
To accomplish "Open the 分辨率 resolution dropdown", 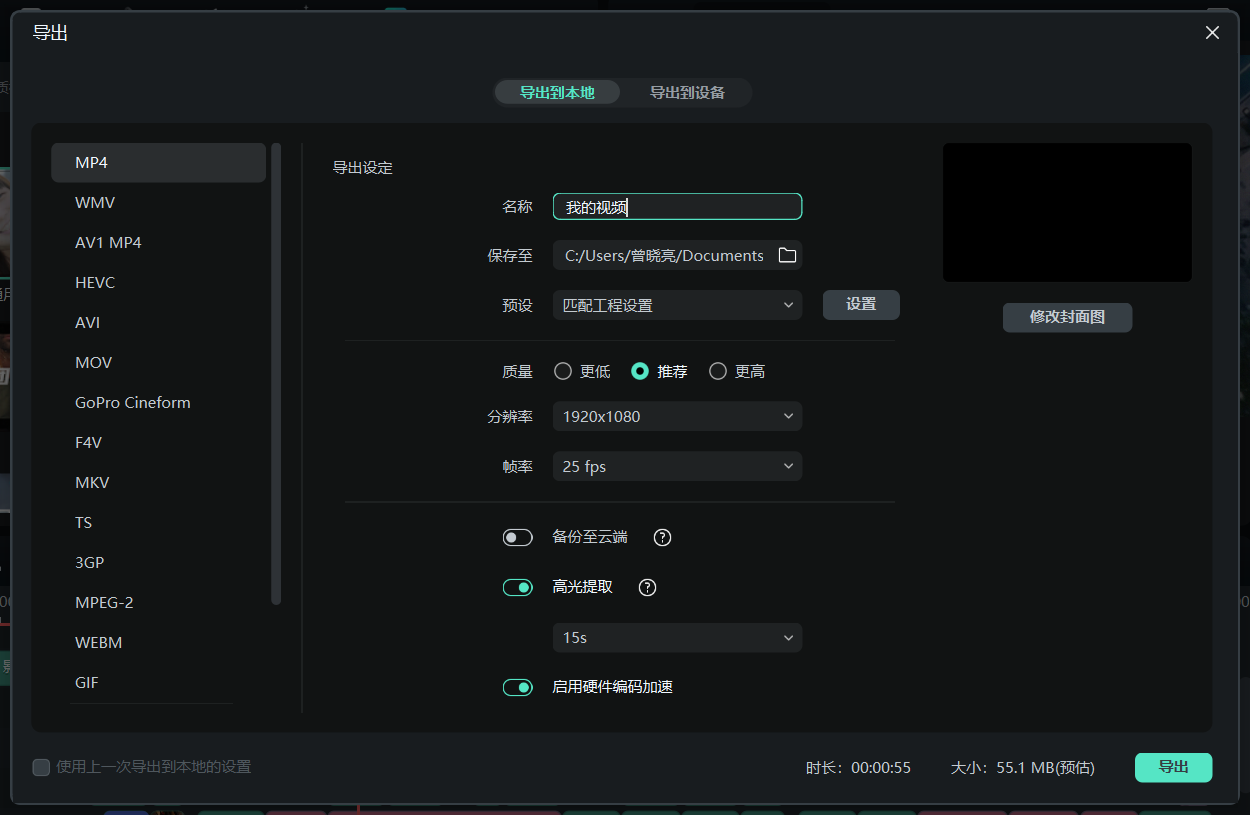I will coord(677,416).
